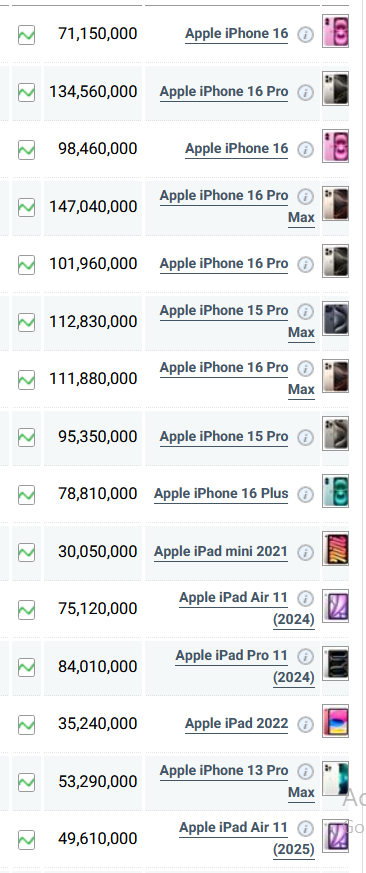The height and width of the screenshot is (873, 366).
Task: Open iPad Pro 11 (2024) product thumbnail
Action: (x=335, y=663)
